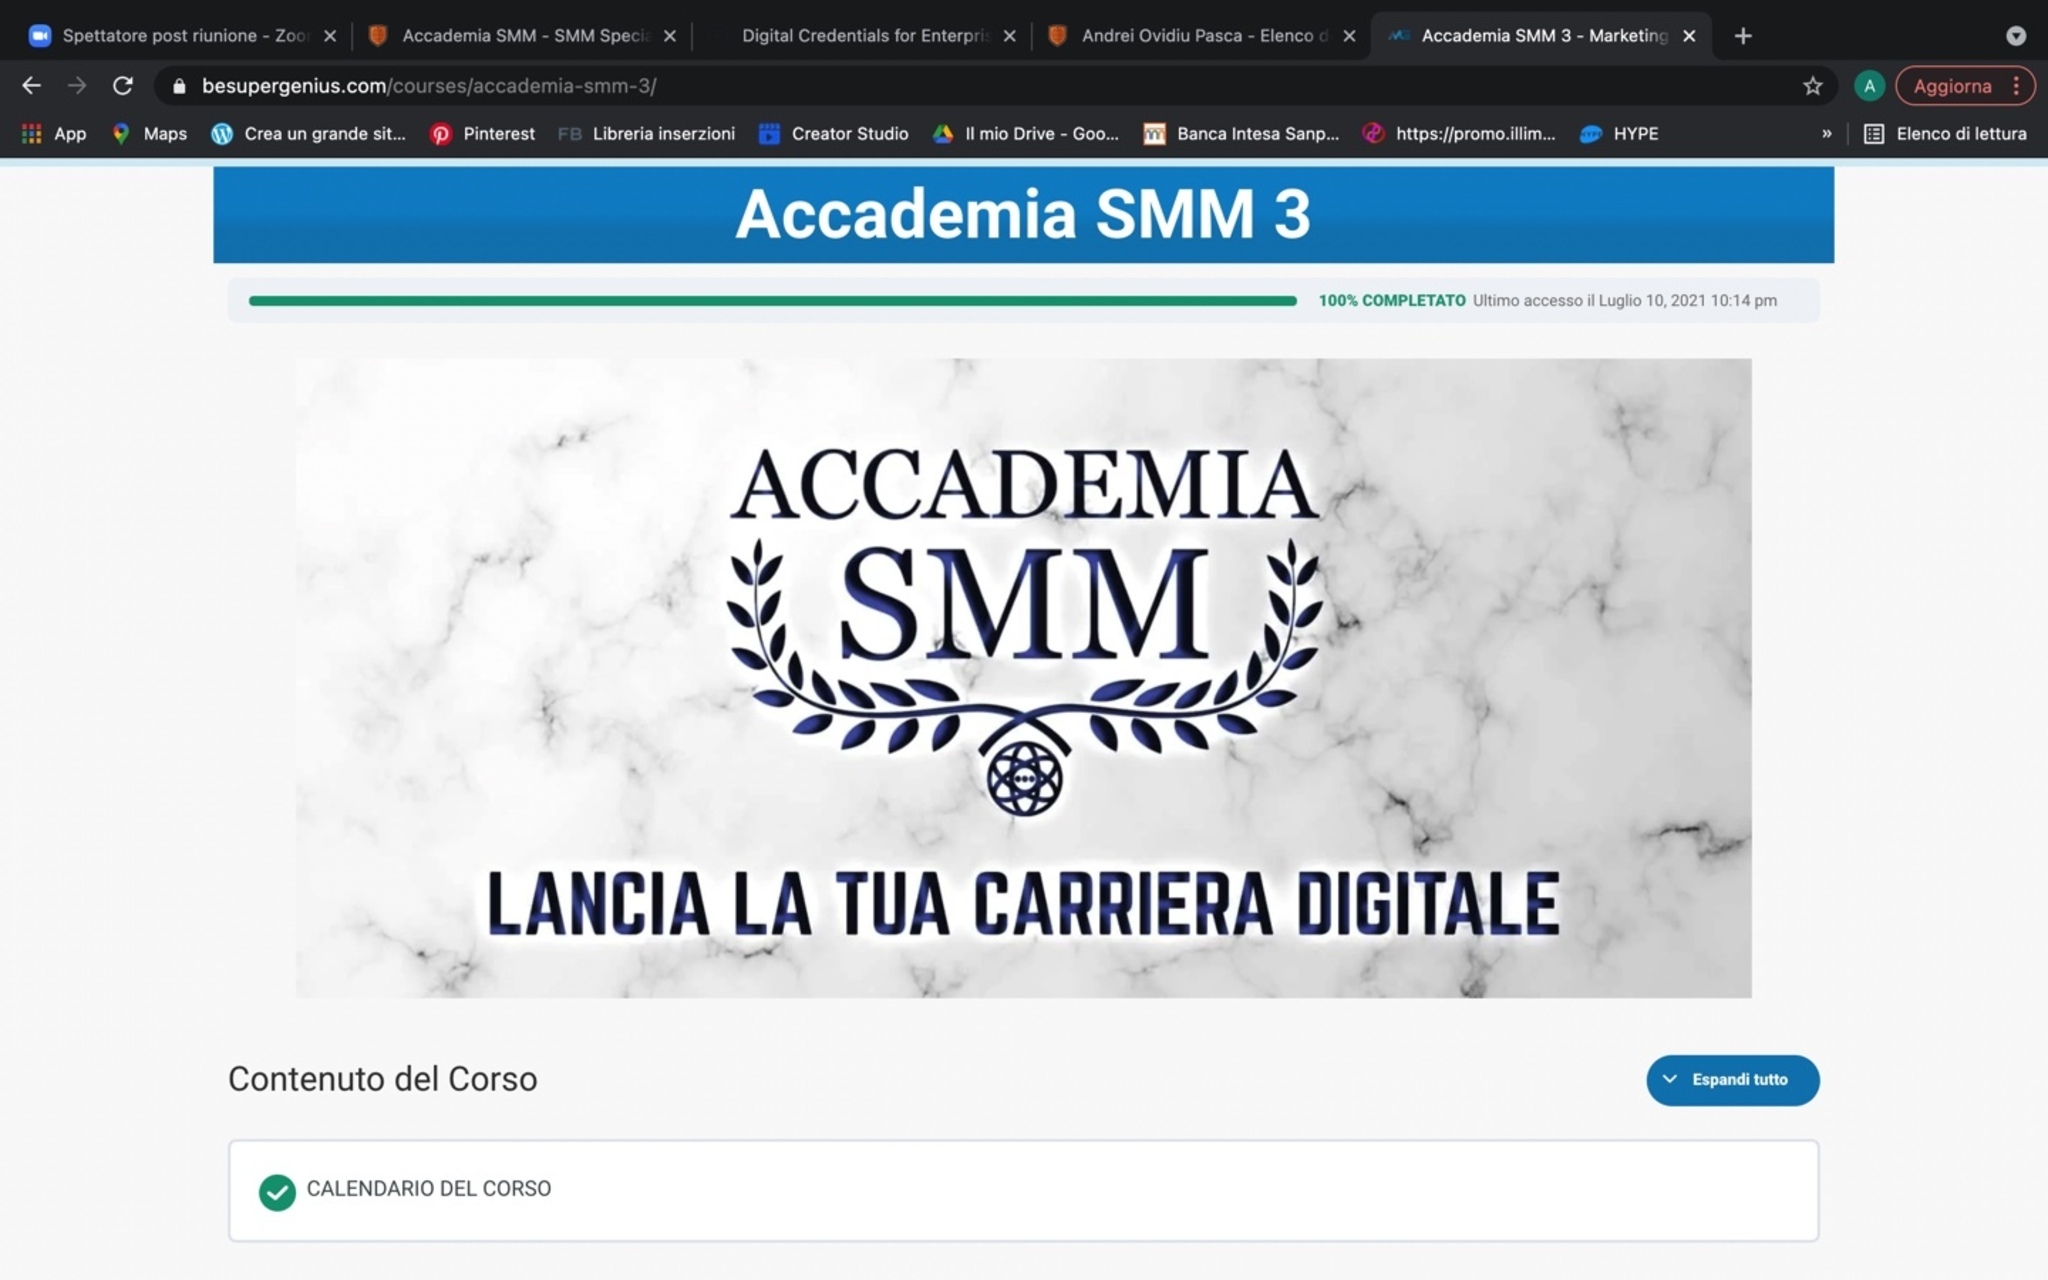Screen dimensions: 2048x1280
Task: Open the Creator Studio bookmark
Action: [x=833, y=134]
